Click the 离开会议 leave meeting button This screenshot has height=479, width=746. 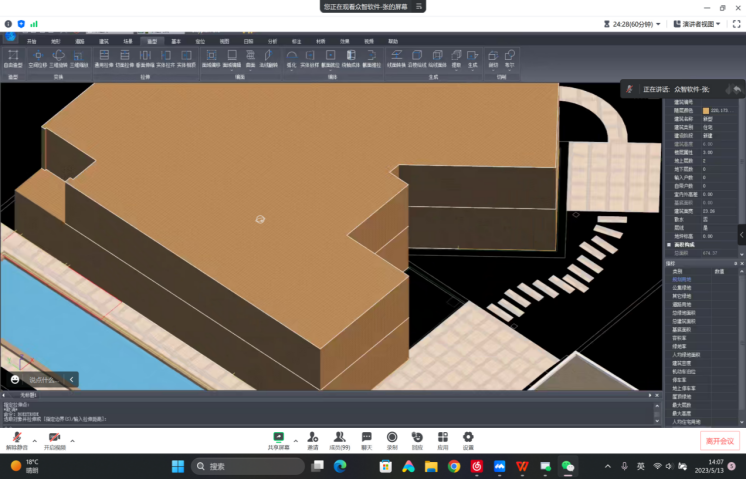pos(719,440)
